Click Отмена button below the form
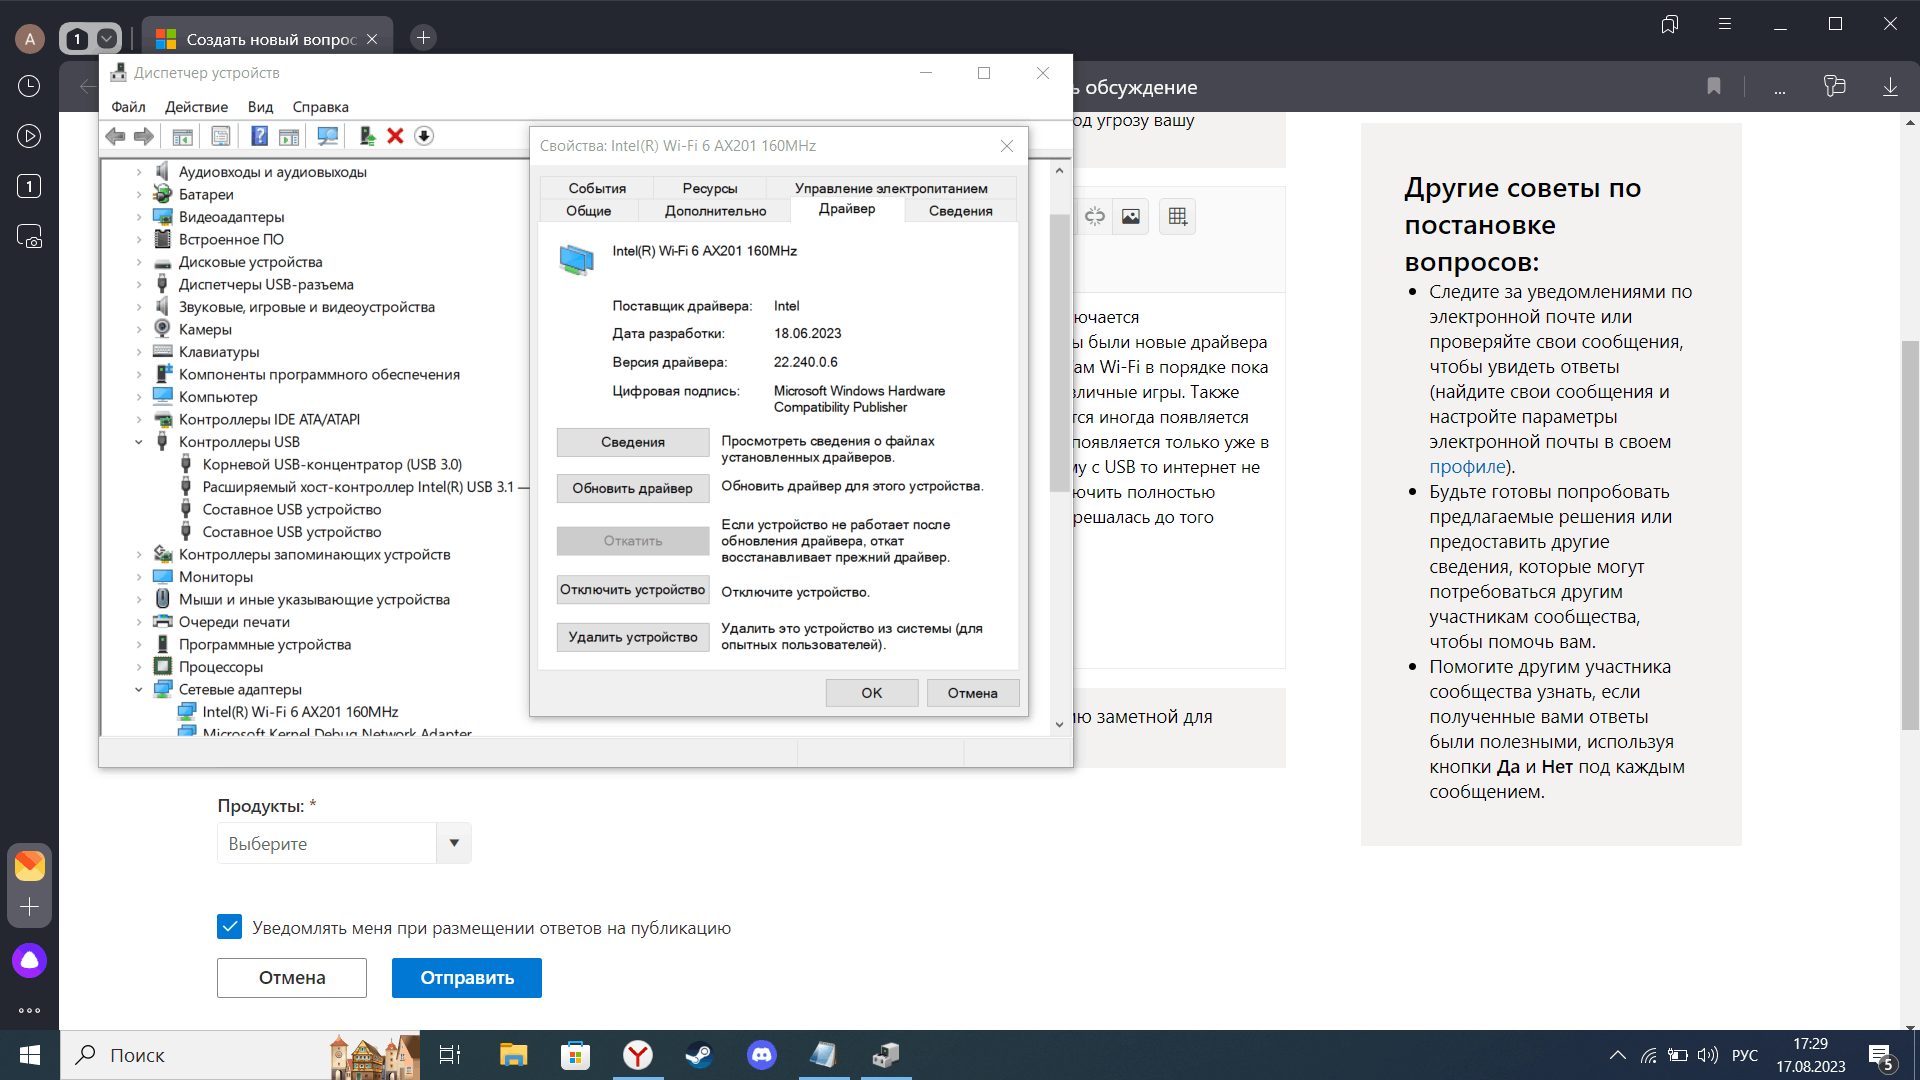The image size is (1920, 1080). point(292,978)
